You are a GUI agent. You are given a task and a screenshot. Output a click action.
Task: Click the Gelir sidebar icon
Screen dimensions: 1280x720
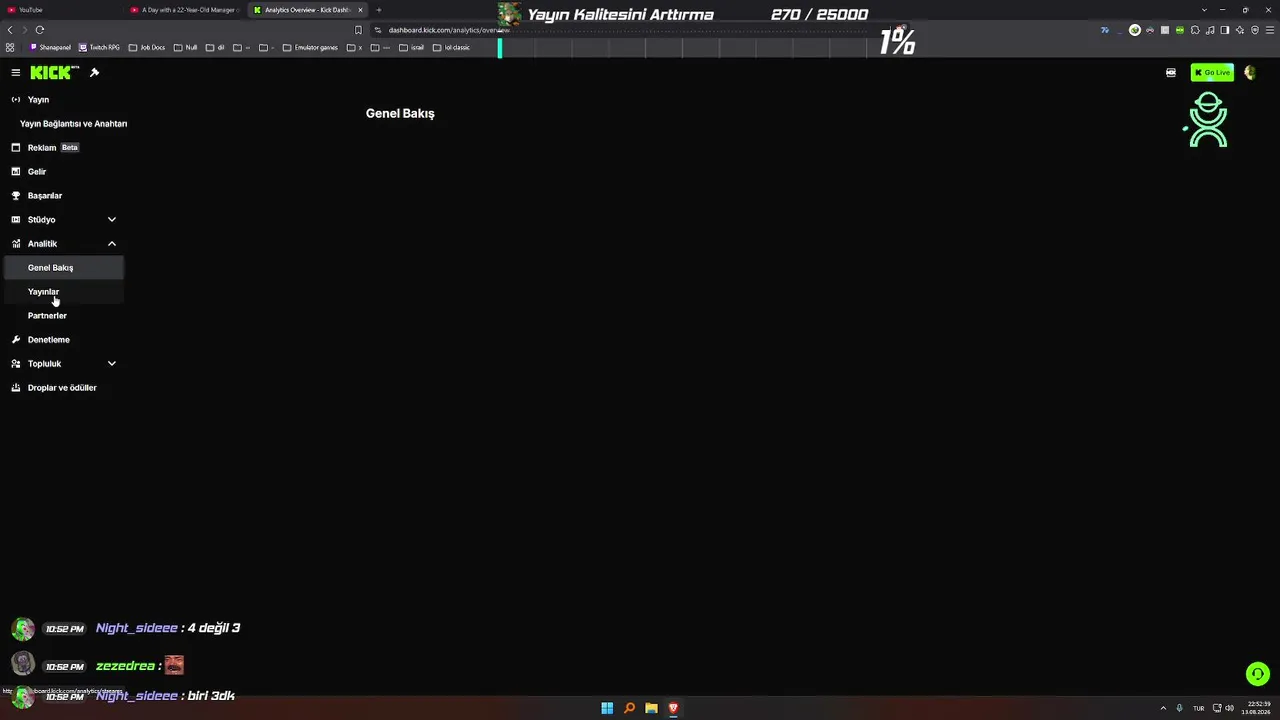point(16,172)
